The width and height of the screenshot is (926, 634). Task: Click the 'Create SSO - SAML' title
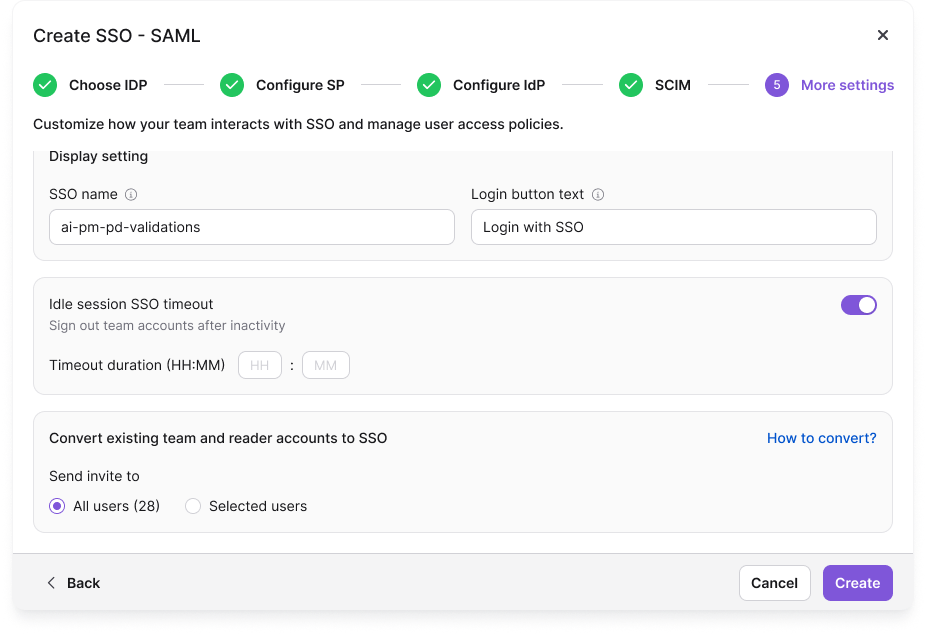117,35
